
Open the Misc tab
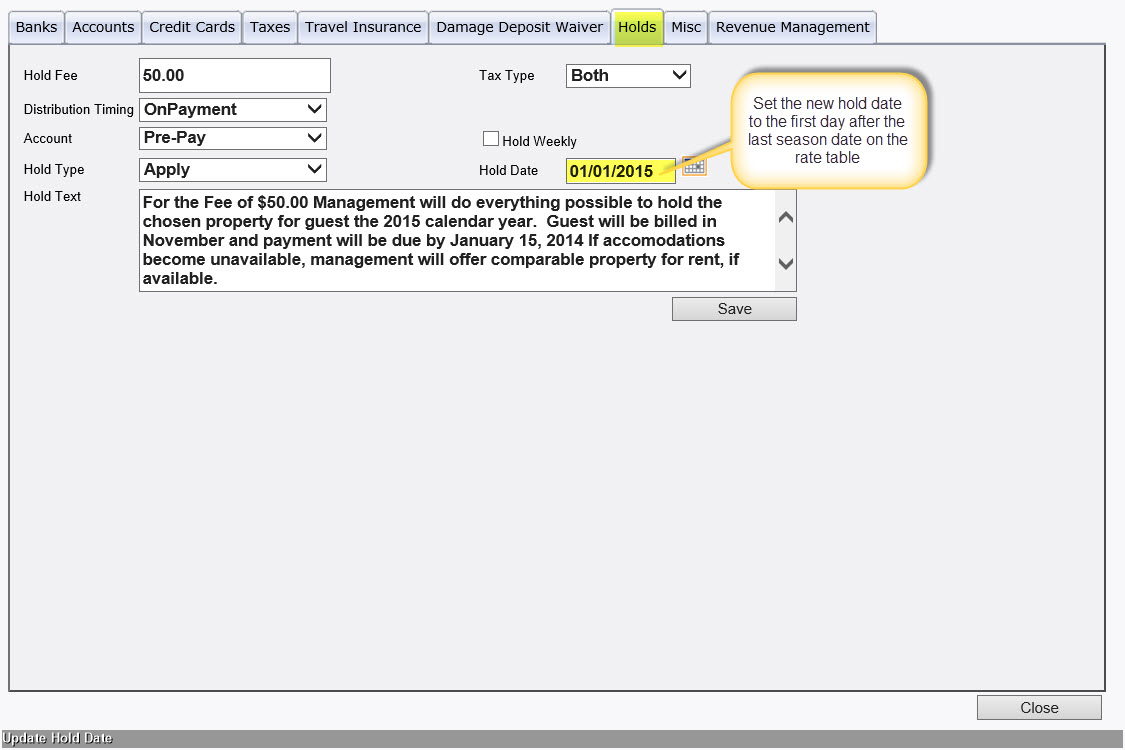[686, 27]
